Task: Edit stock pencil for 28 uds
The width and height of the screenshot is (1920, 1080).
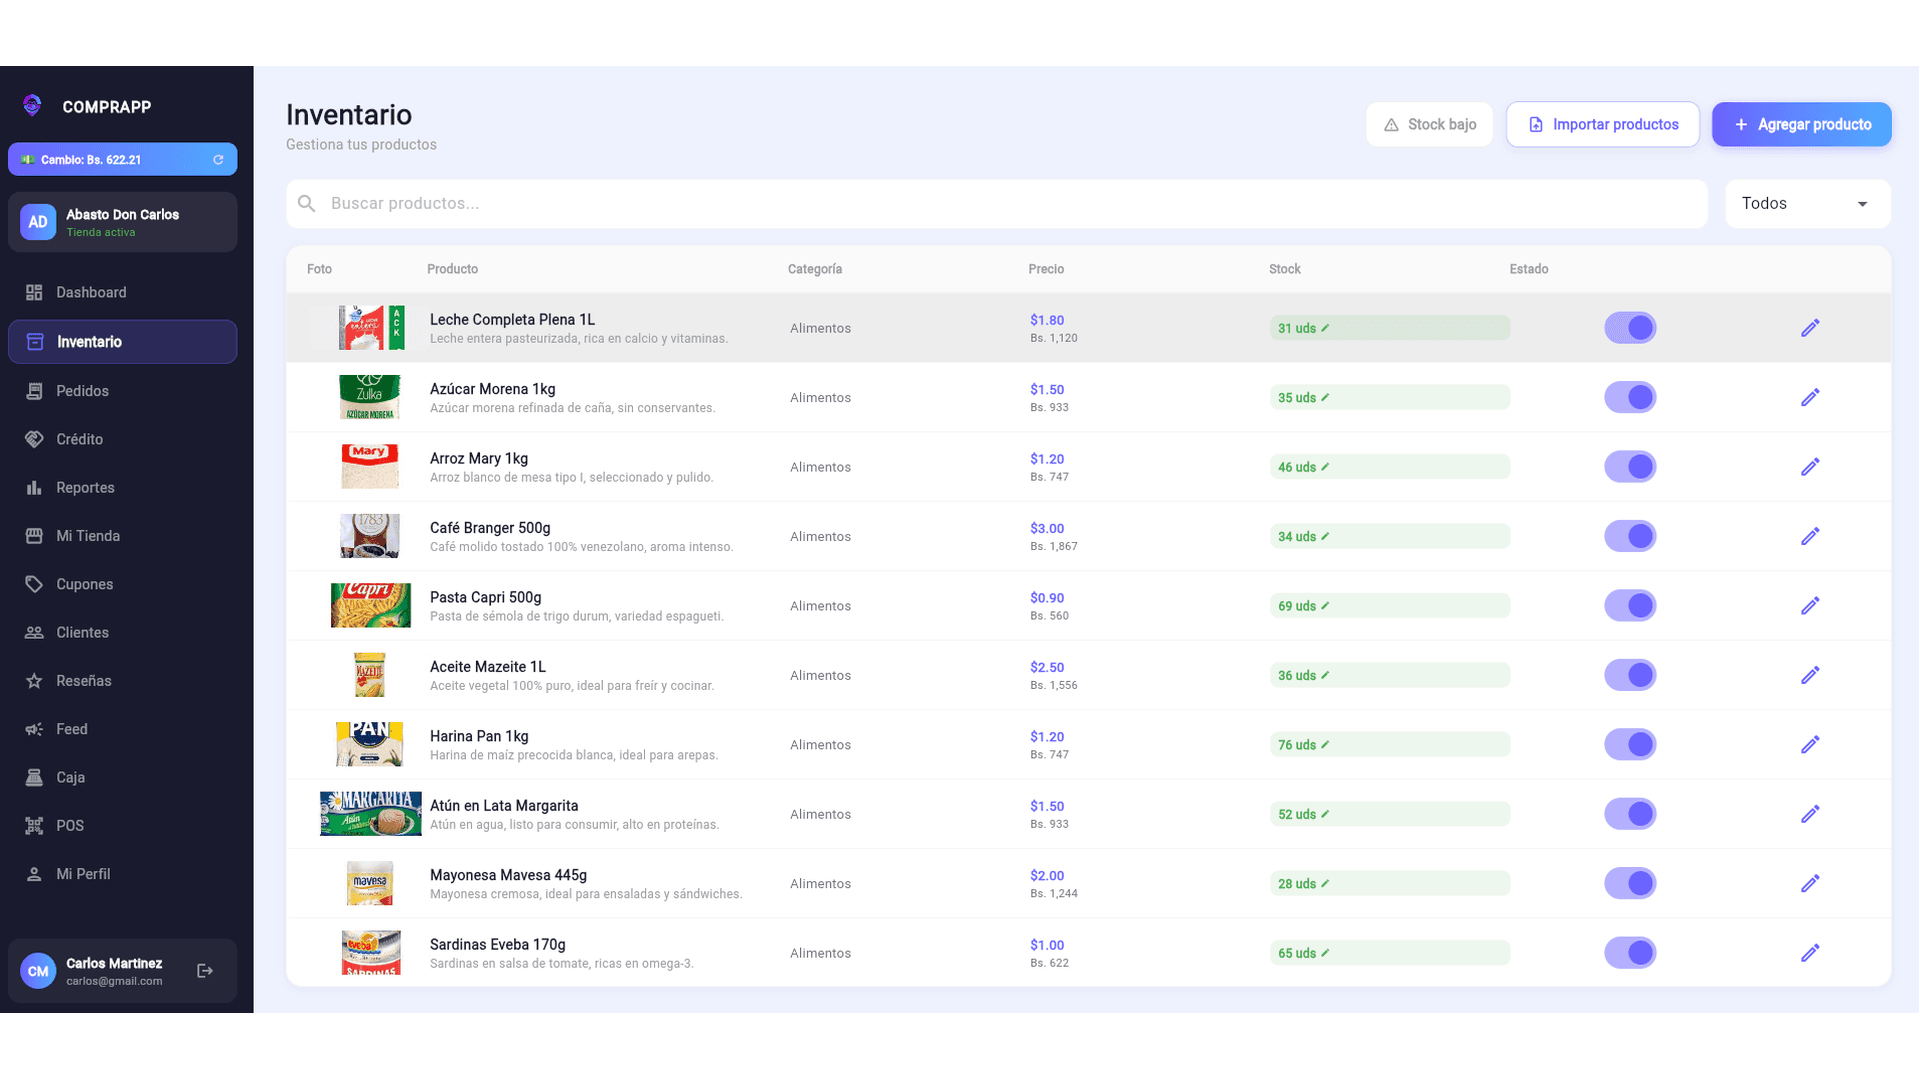Action: pyautogui.click(x=1325, y=884)
